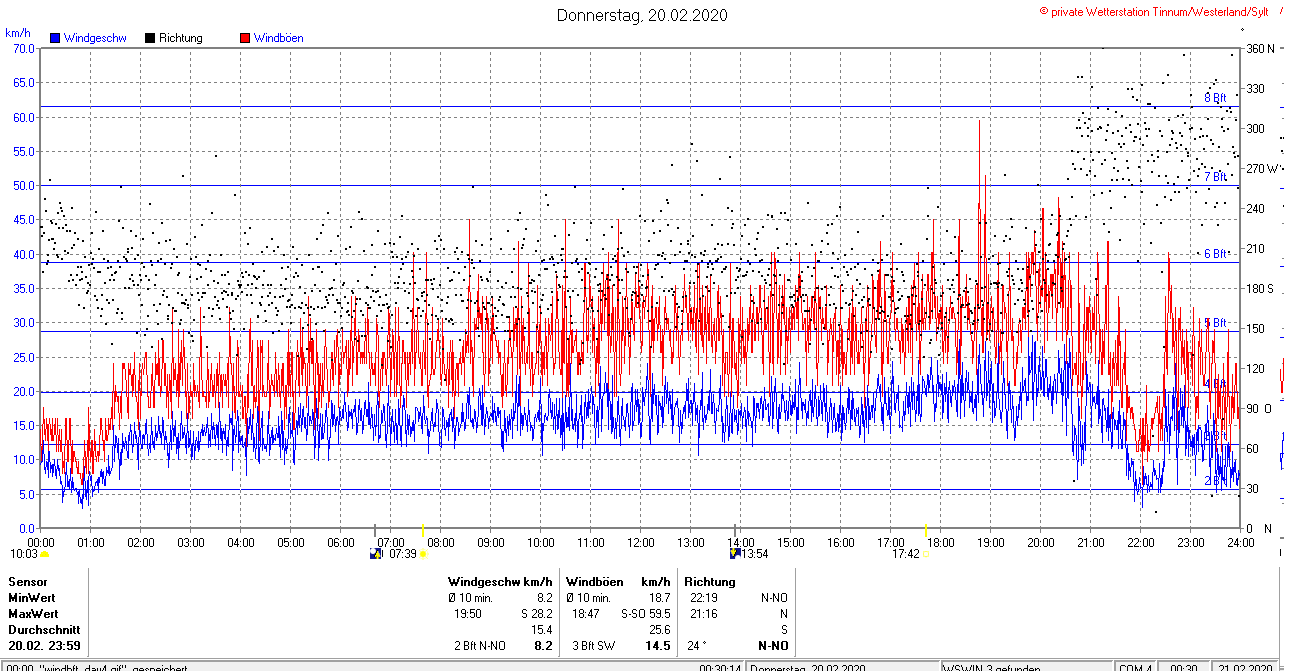The image size is (1310, 671).
Task: Click the 17:42 time label
Action: (x=906, y=553)
